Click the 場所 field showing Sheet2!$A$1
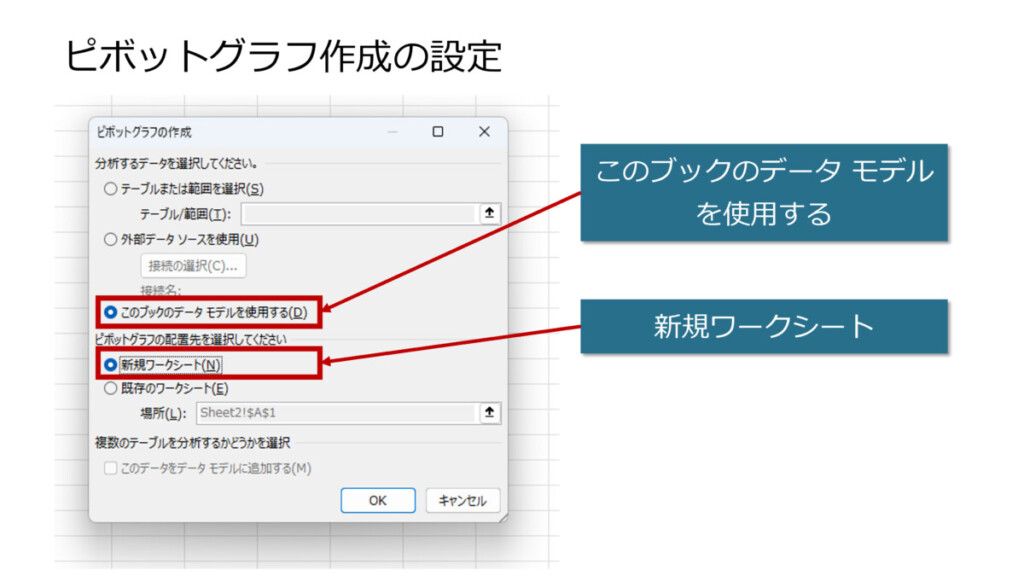Viewport: 1024px width, 576px height. click(335, 412)
